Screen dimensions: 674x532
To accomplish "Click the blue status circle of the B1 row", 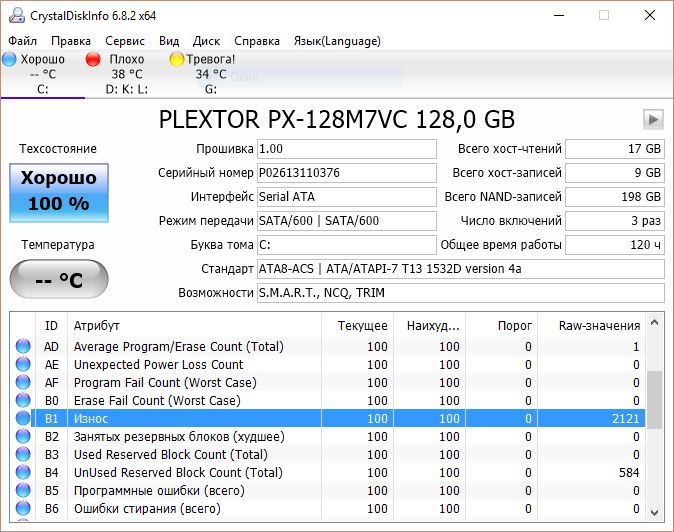I will pos(23,418).
